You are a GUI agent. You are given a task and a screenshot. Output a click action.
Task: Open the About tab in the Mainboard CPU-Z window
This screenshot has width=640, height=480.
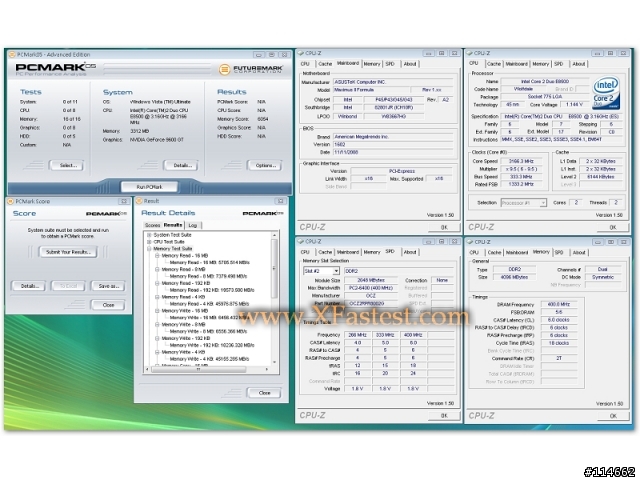(x=410, y=63)
